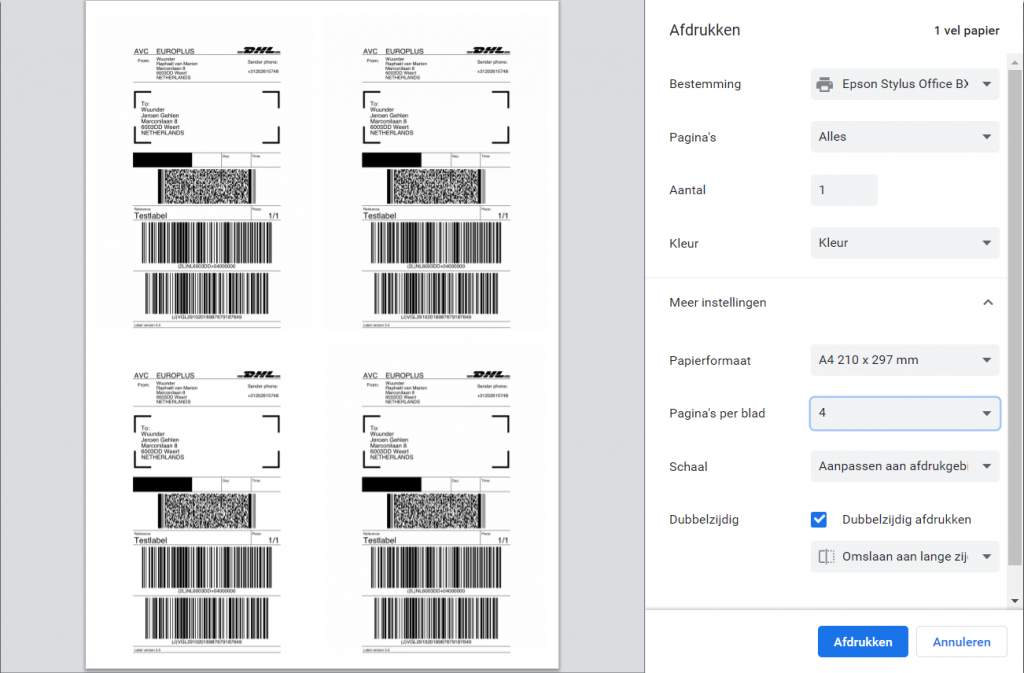Click the Aantal label
1024x673 pixels.
pyautogui.click(x=688, y=190)
